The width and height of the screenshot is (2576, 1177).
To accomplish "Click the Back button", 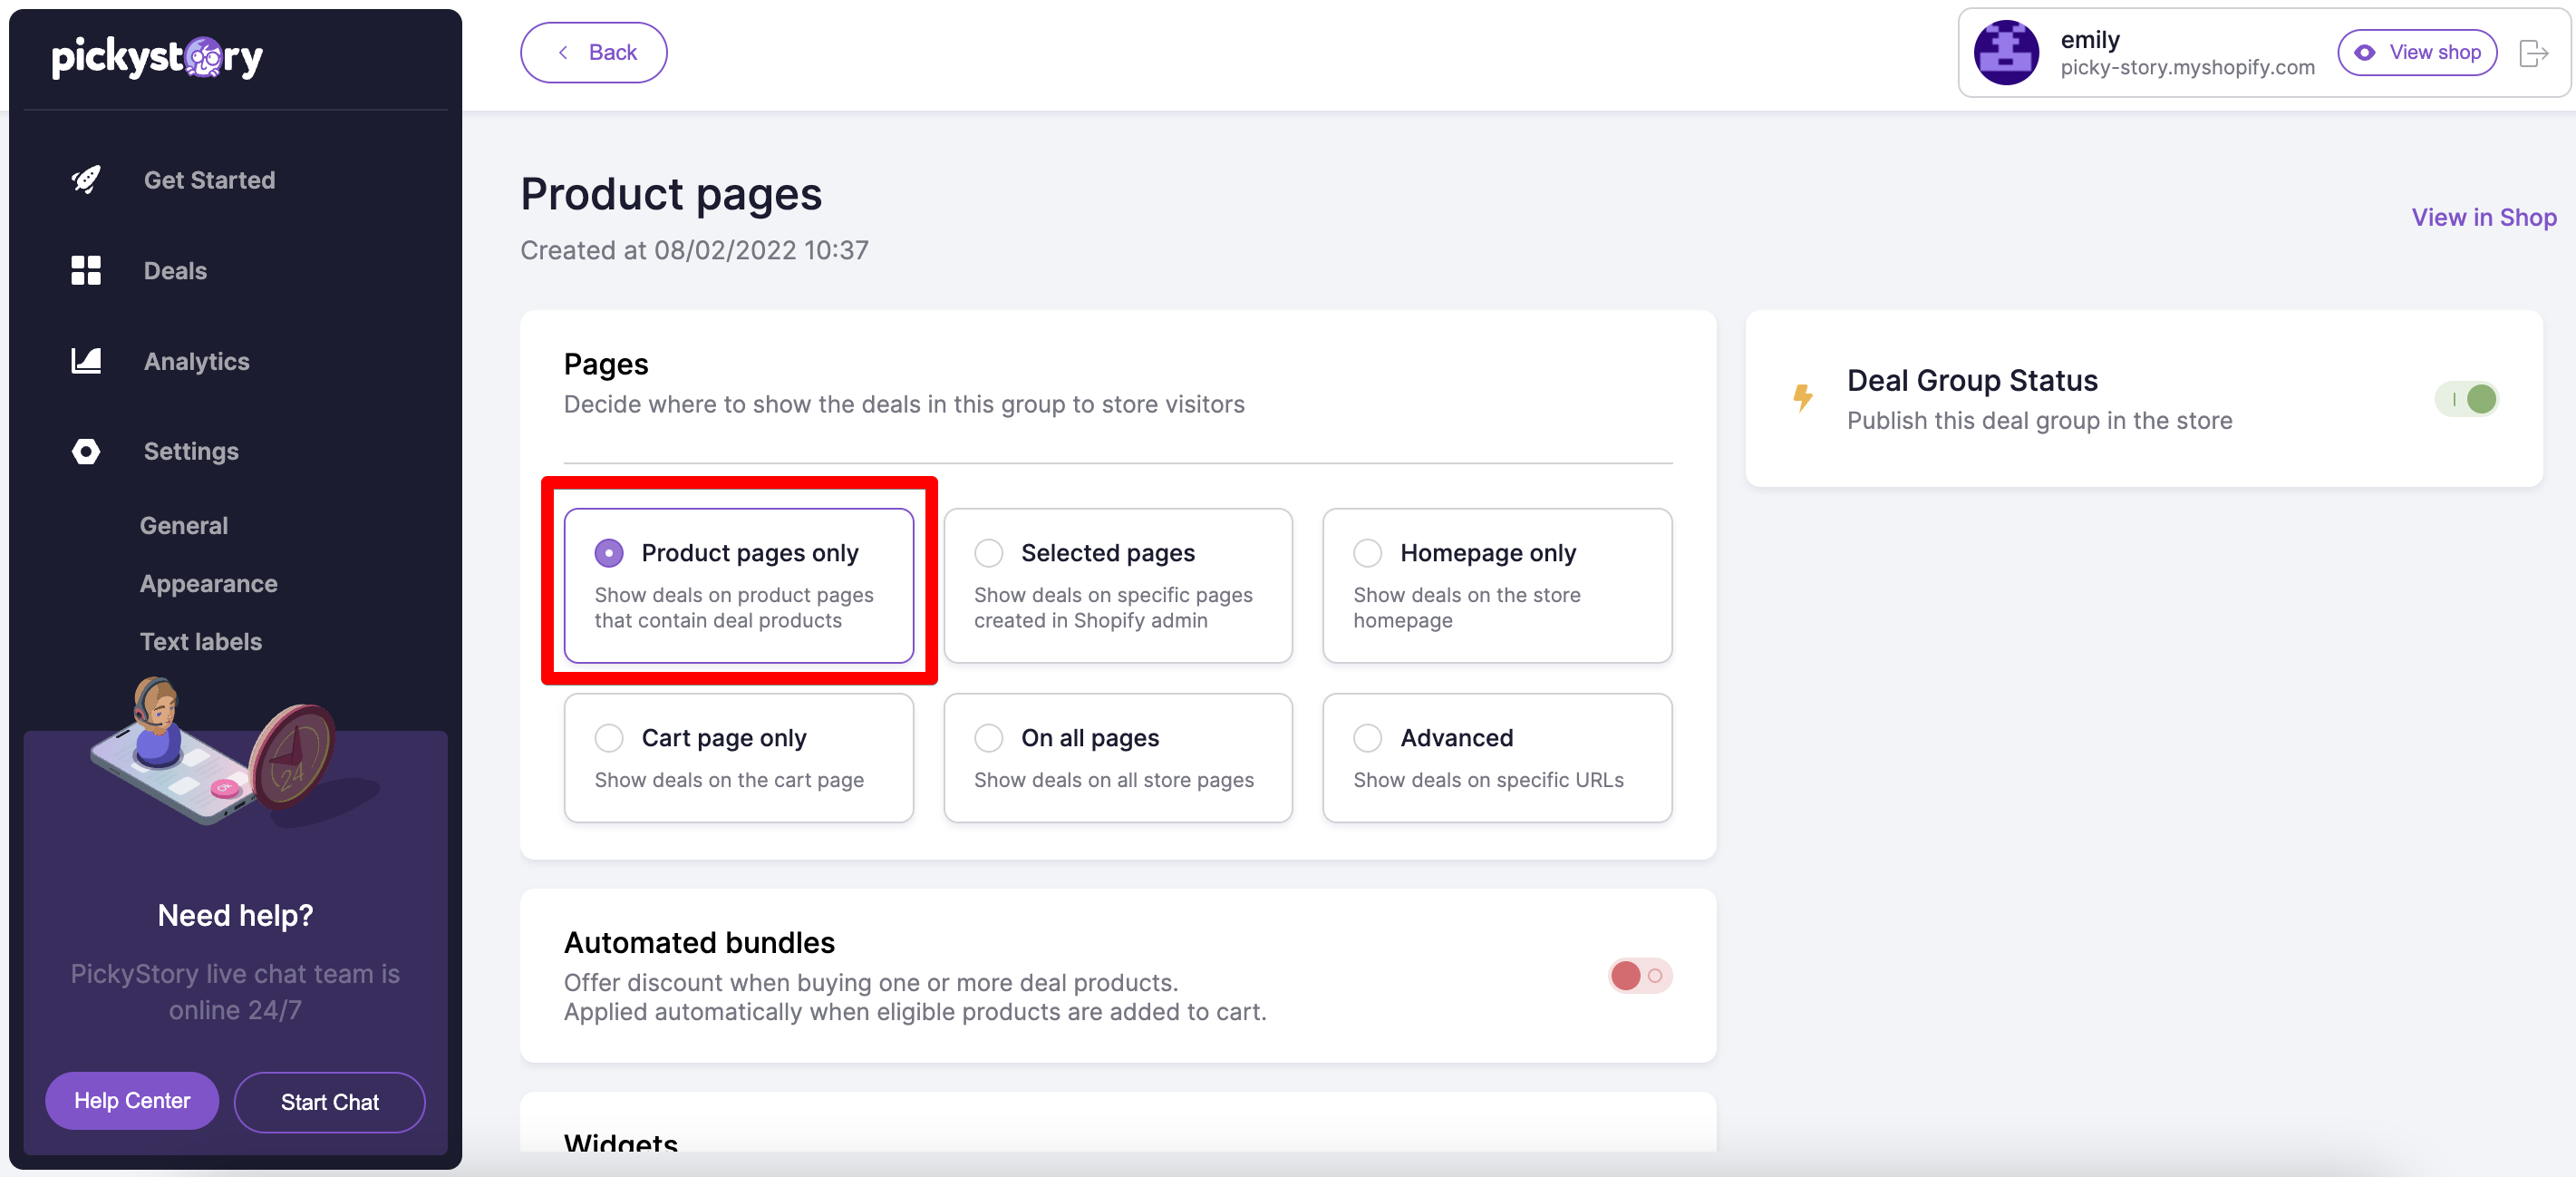I will [593, 52].
